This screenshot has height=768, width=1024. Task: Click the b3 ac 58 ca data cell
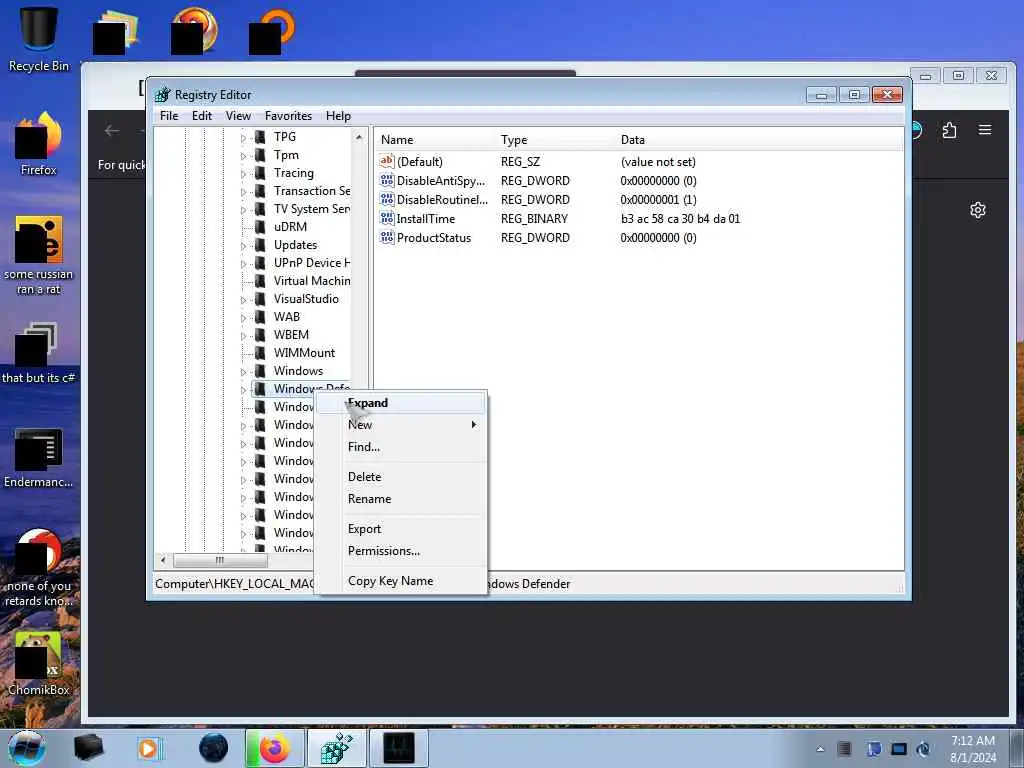[680, 219]
